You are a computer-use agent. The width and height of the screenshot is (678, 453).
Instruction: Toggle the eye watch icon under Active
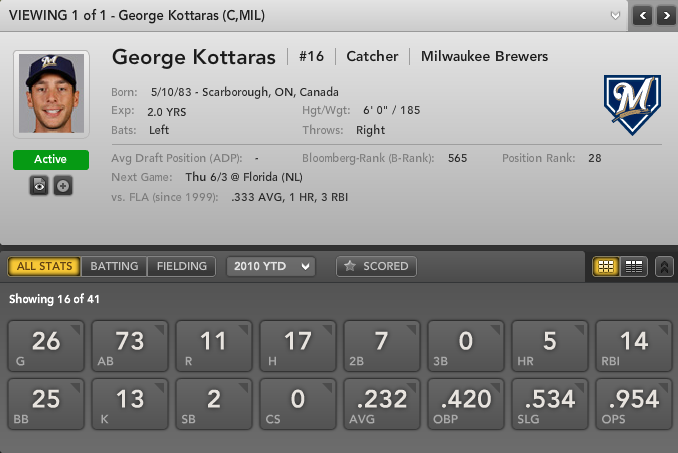[38, 186]
